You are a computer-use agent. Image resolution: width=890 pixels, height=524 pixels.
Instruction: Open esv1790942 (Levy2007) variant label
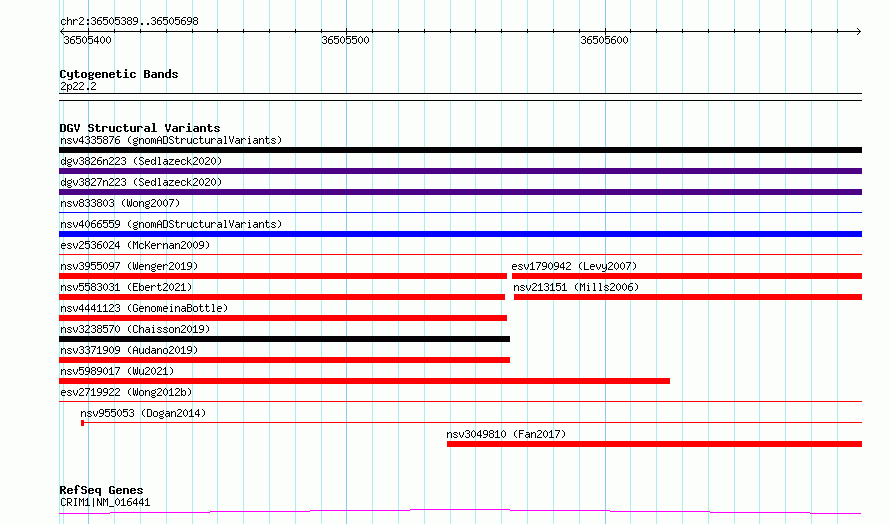574,266
